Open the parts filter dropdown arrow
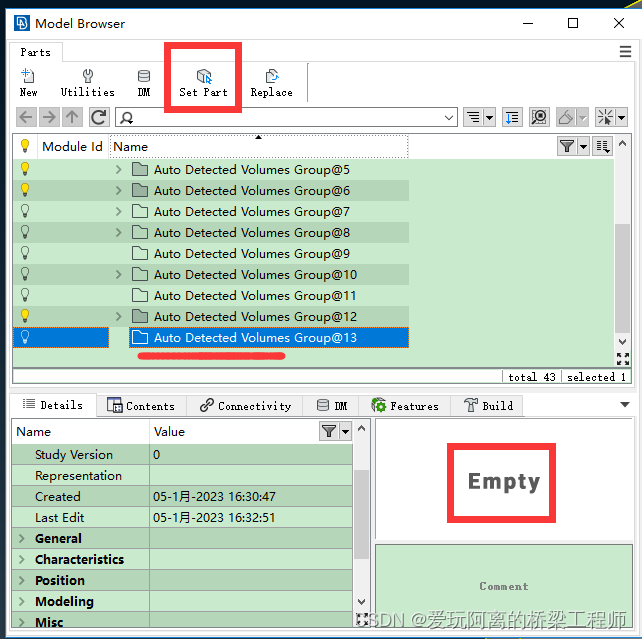This screenshot has width=642, height=639. 583,146
